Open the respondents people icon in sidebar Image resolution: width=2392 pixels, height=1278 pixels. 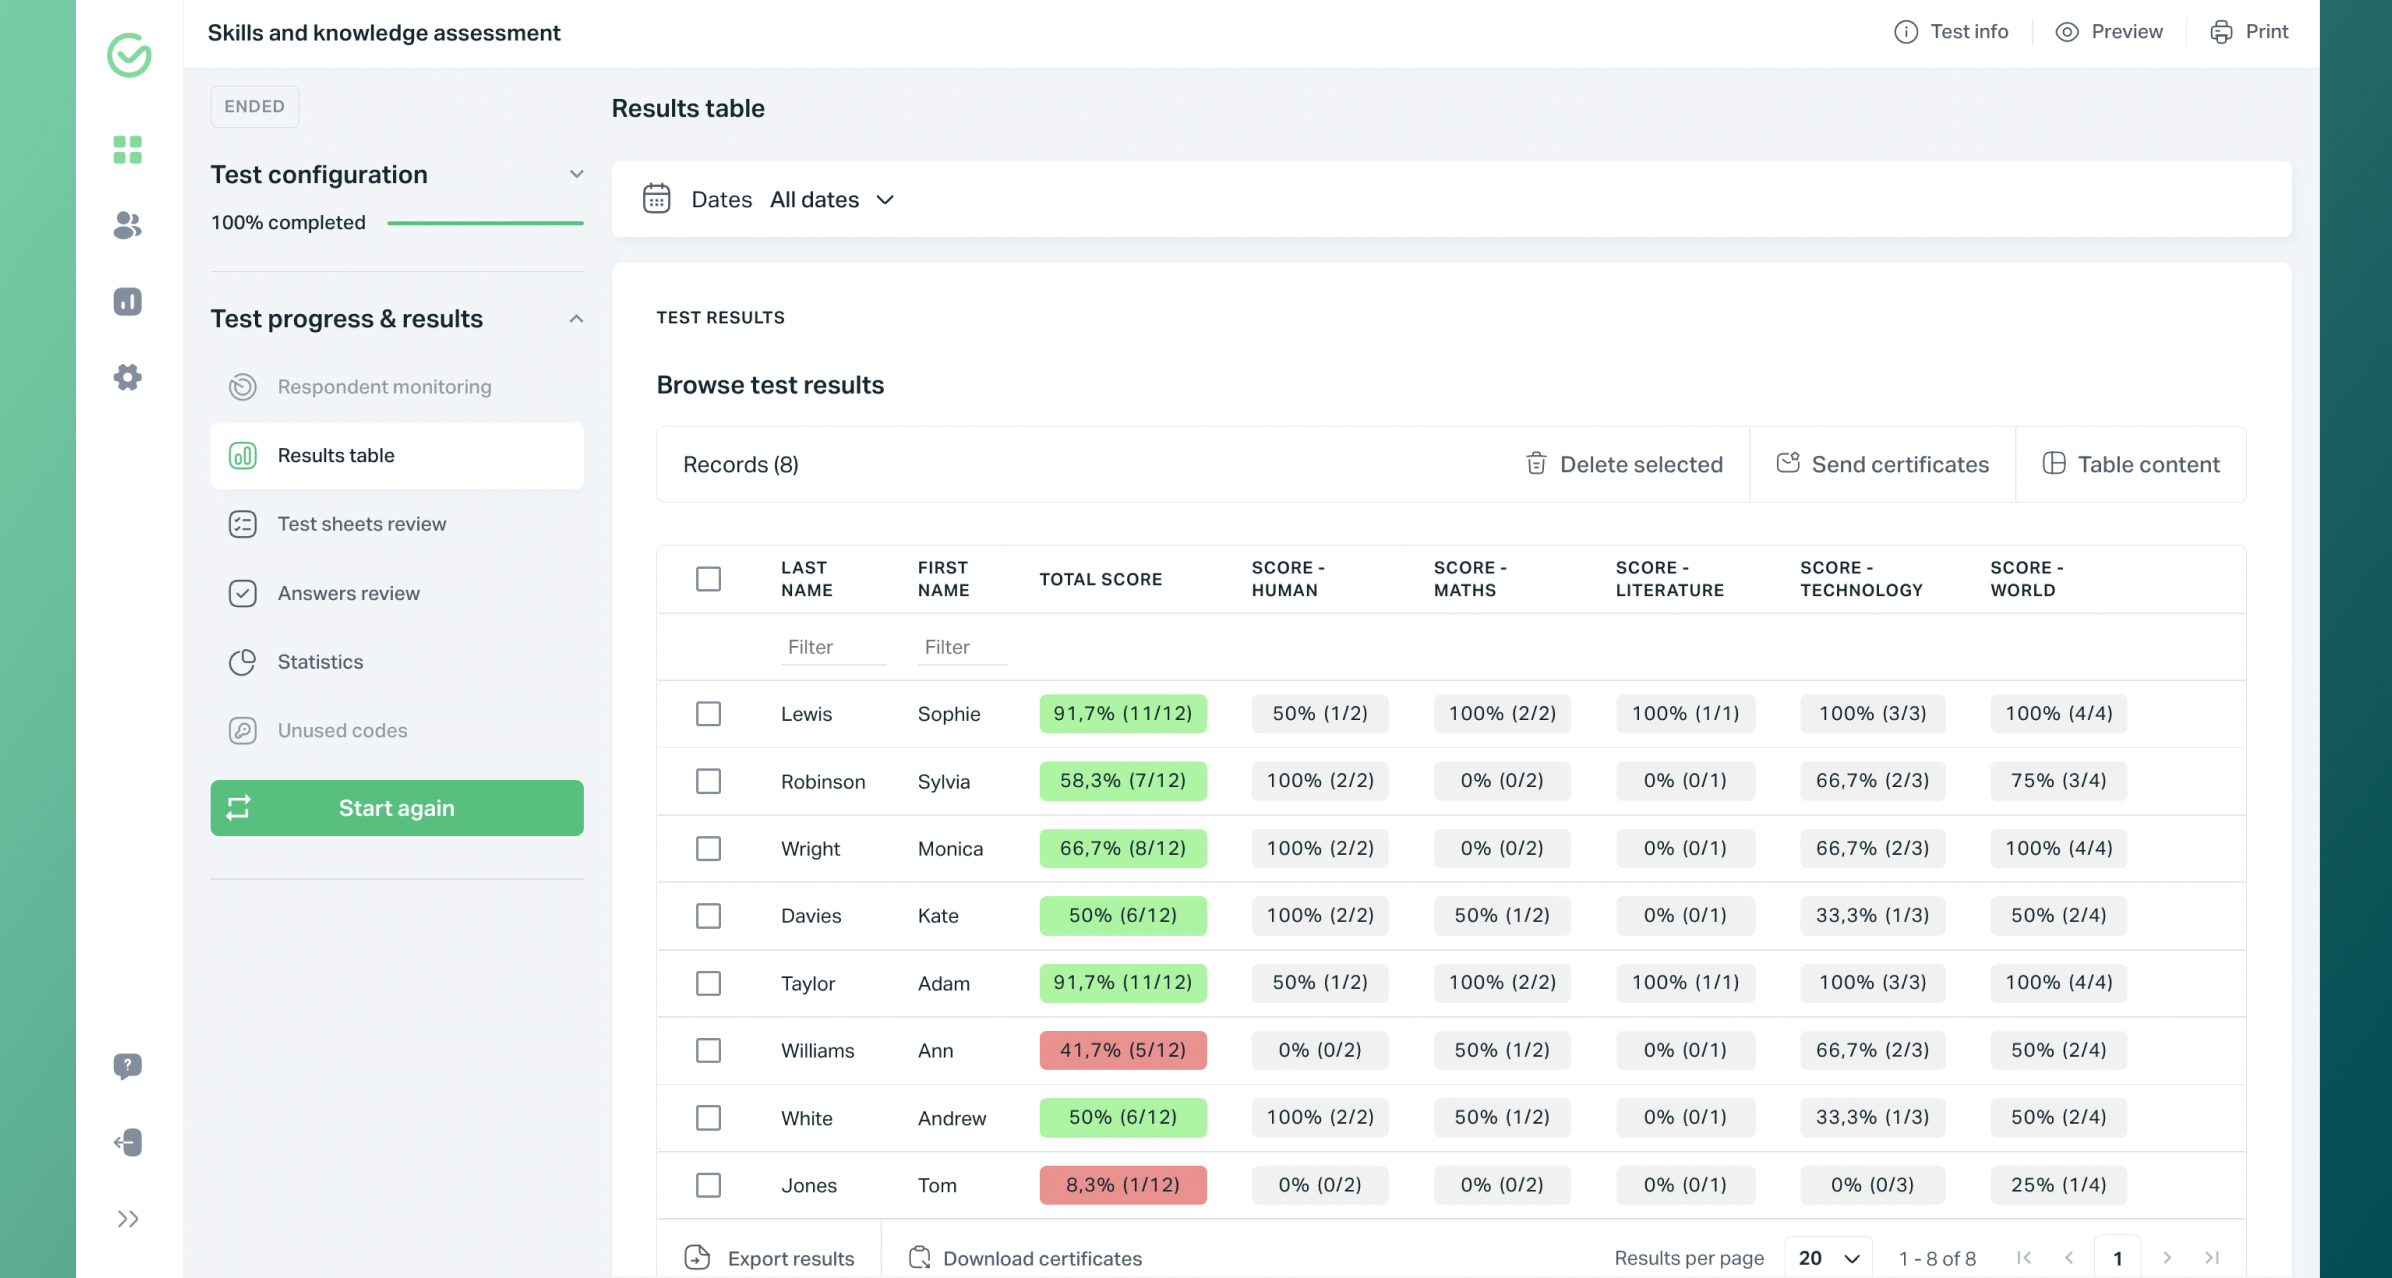(x=127, y=226)
